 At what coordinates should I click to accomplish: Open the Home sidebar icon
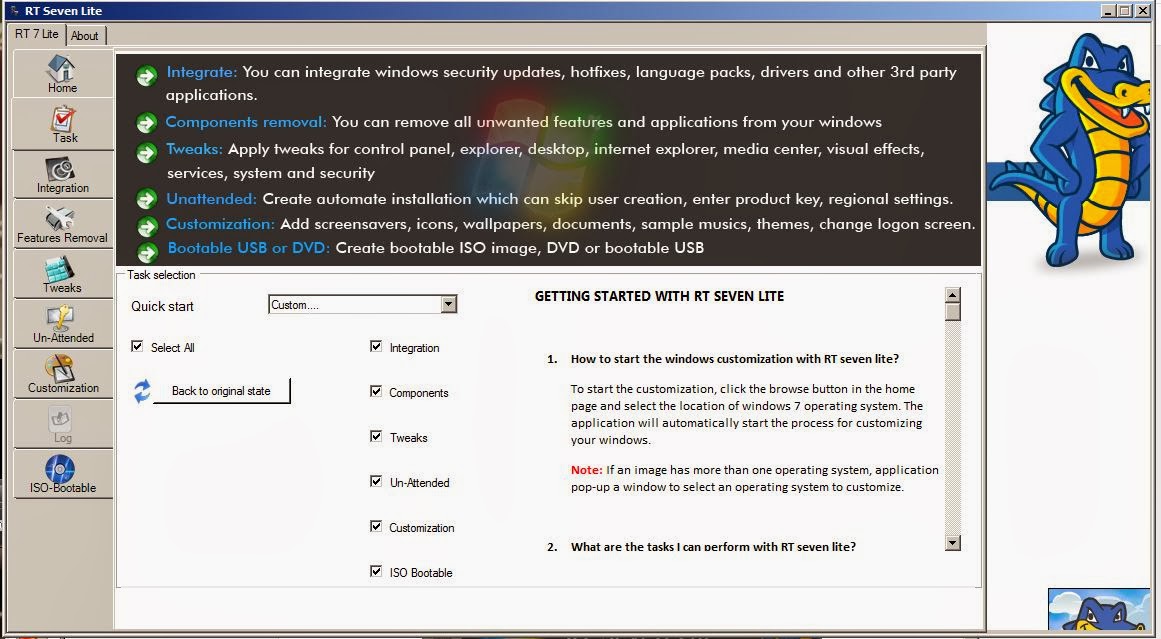point(62,74)
